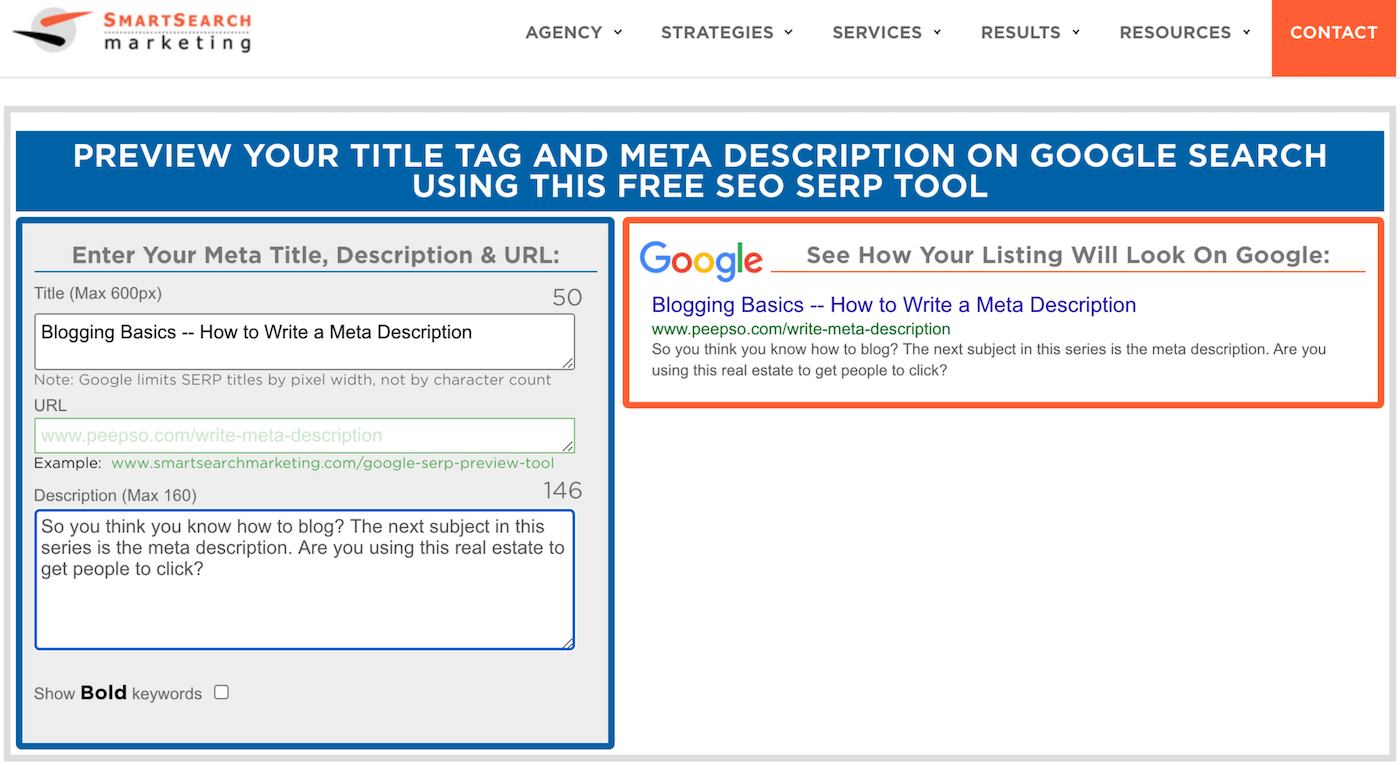Click the URL input field
The image size is (1400, 765).
coord(305,435)
